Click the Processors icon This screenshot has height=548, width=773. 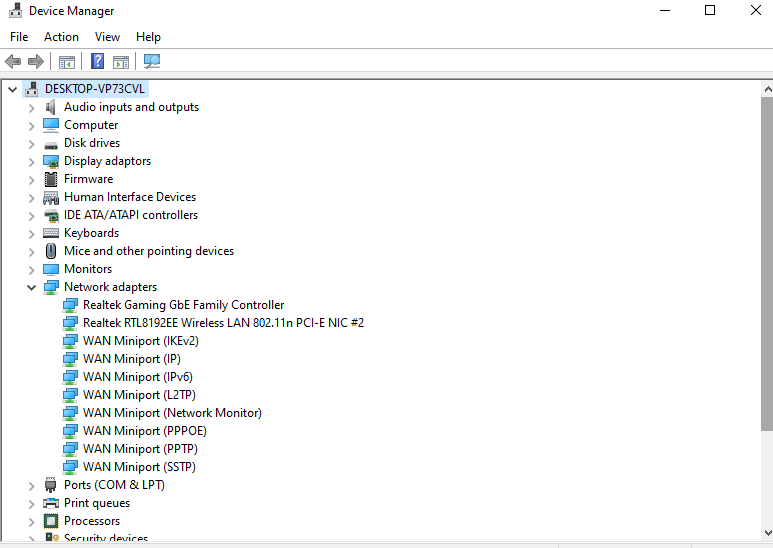(x=51, y=521)
